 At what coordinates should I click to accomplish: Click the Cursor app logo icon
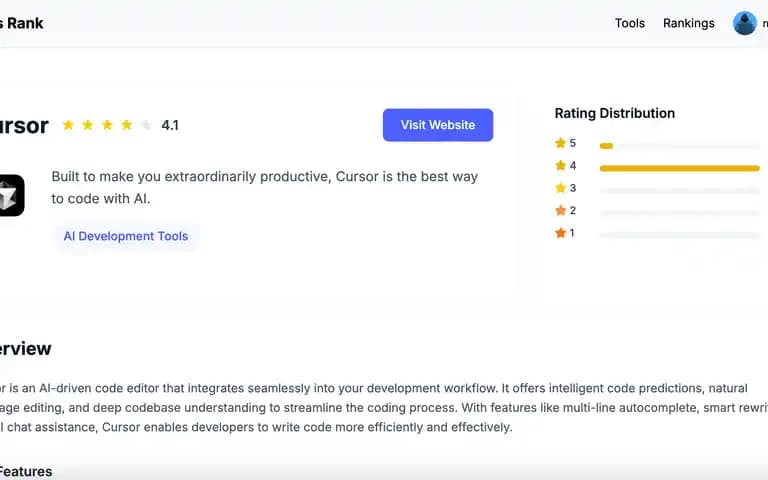pos(11,195)
